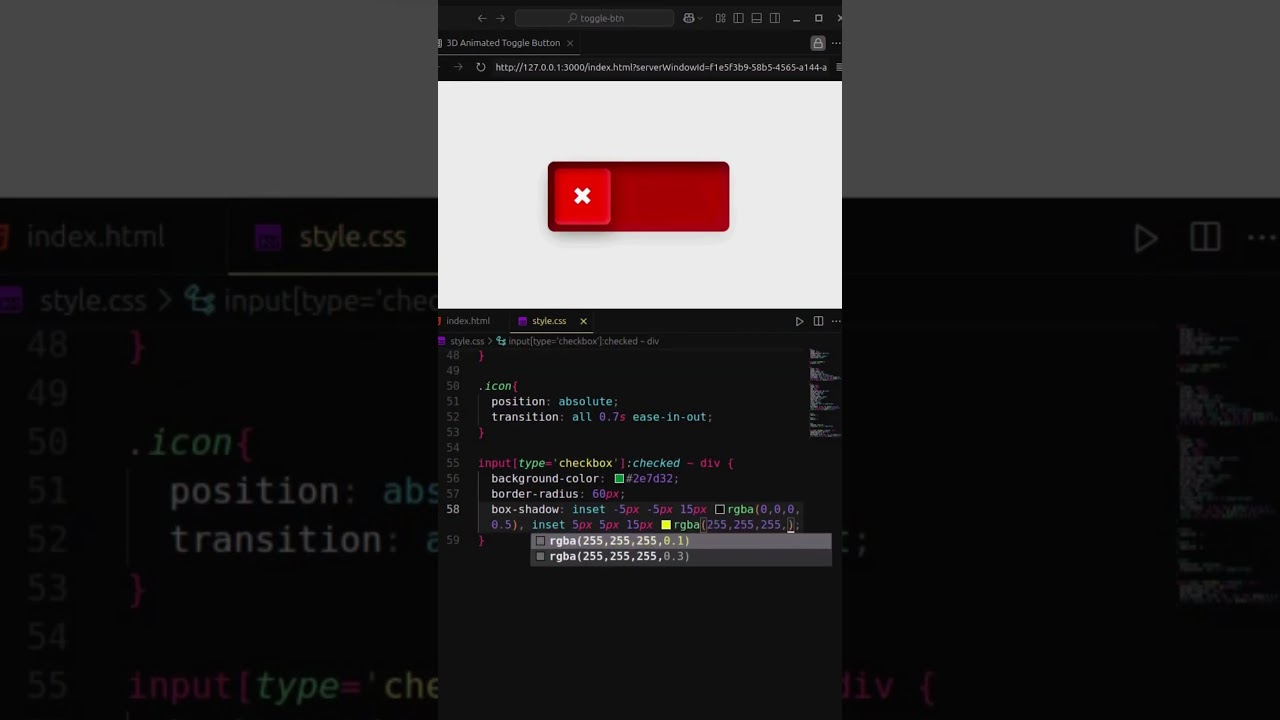Pick the rgba(255,255,255,0.1) suggestion
This screenshot has height=720, width=1280.
point(681,541)
